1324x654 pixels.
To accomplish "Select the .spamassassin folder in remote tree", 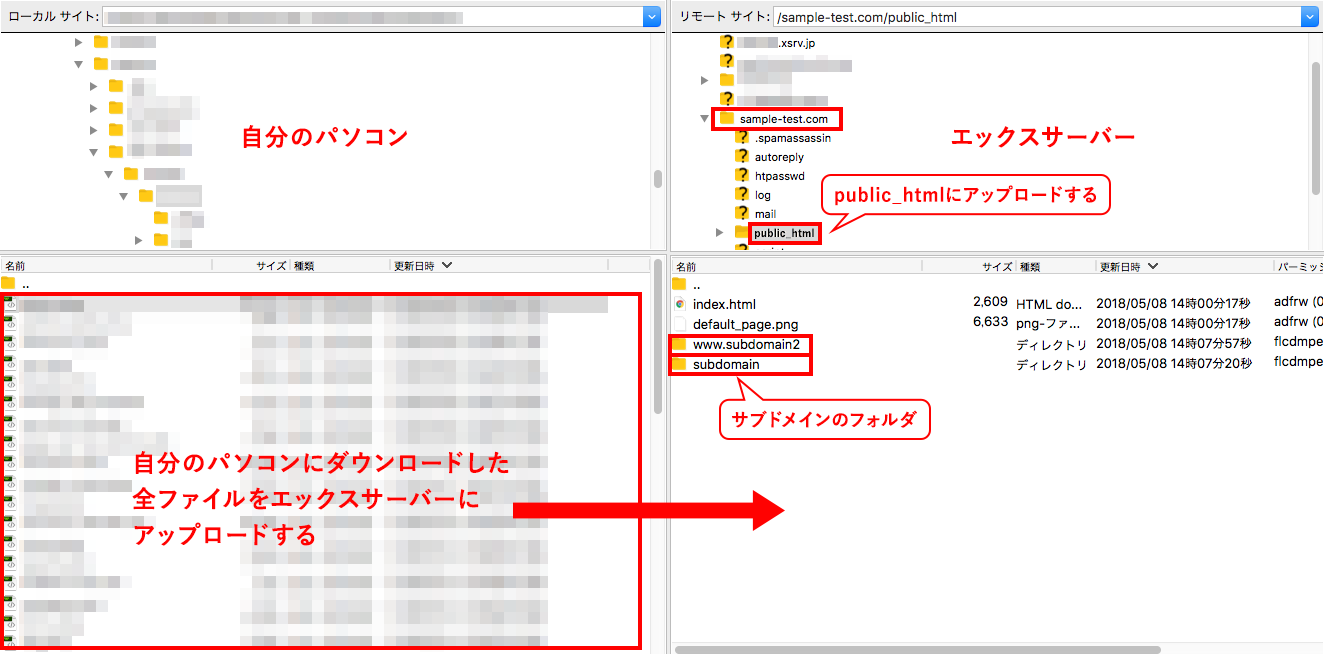I will pos(793,138).
